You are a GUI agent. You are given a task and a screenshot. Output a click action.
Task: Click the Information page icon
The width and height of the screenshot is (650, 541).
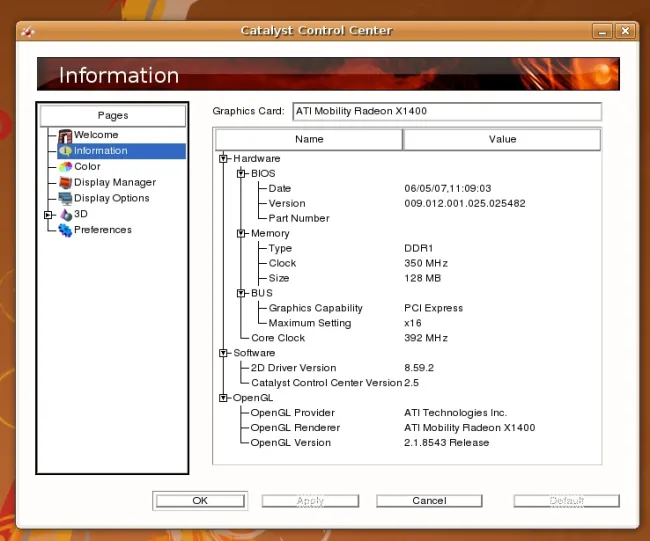point(65,151)
